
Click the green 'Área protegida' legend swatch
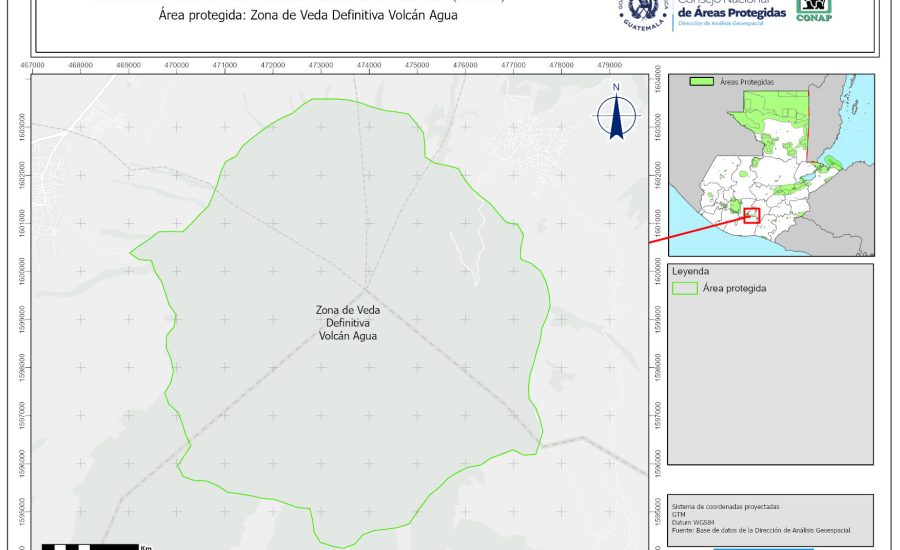(x=685, y=288)
